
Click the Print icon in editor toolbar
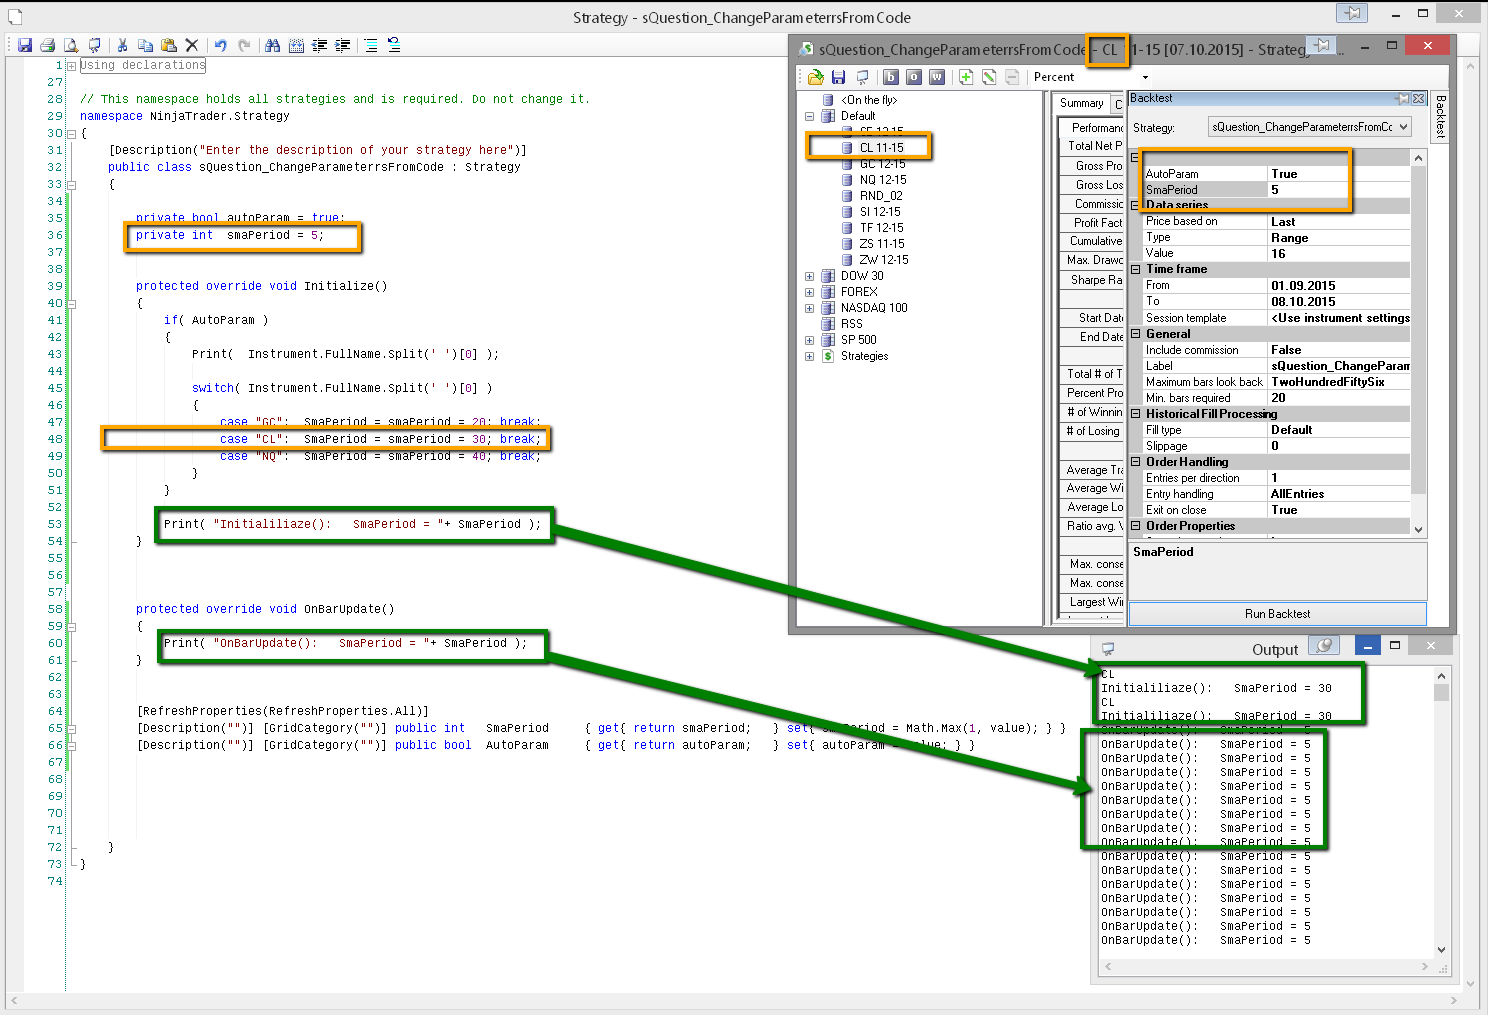click(x=47, y=45)
